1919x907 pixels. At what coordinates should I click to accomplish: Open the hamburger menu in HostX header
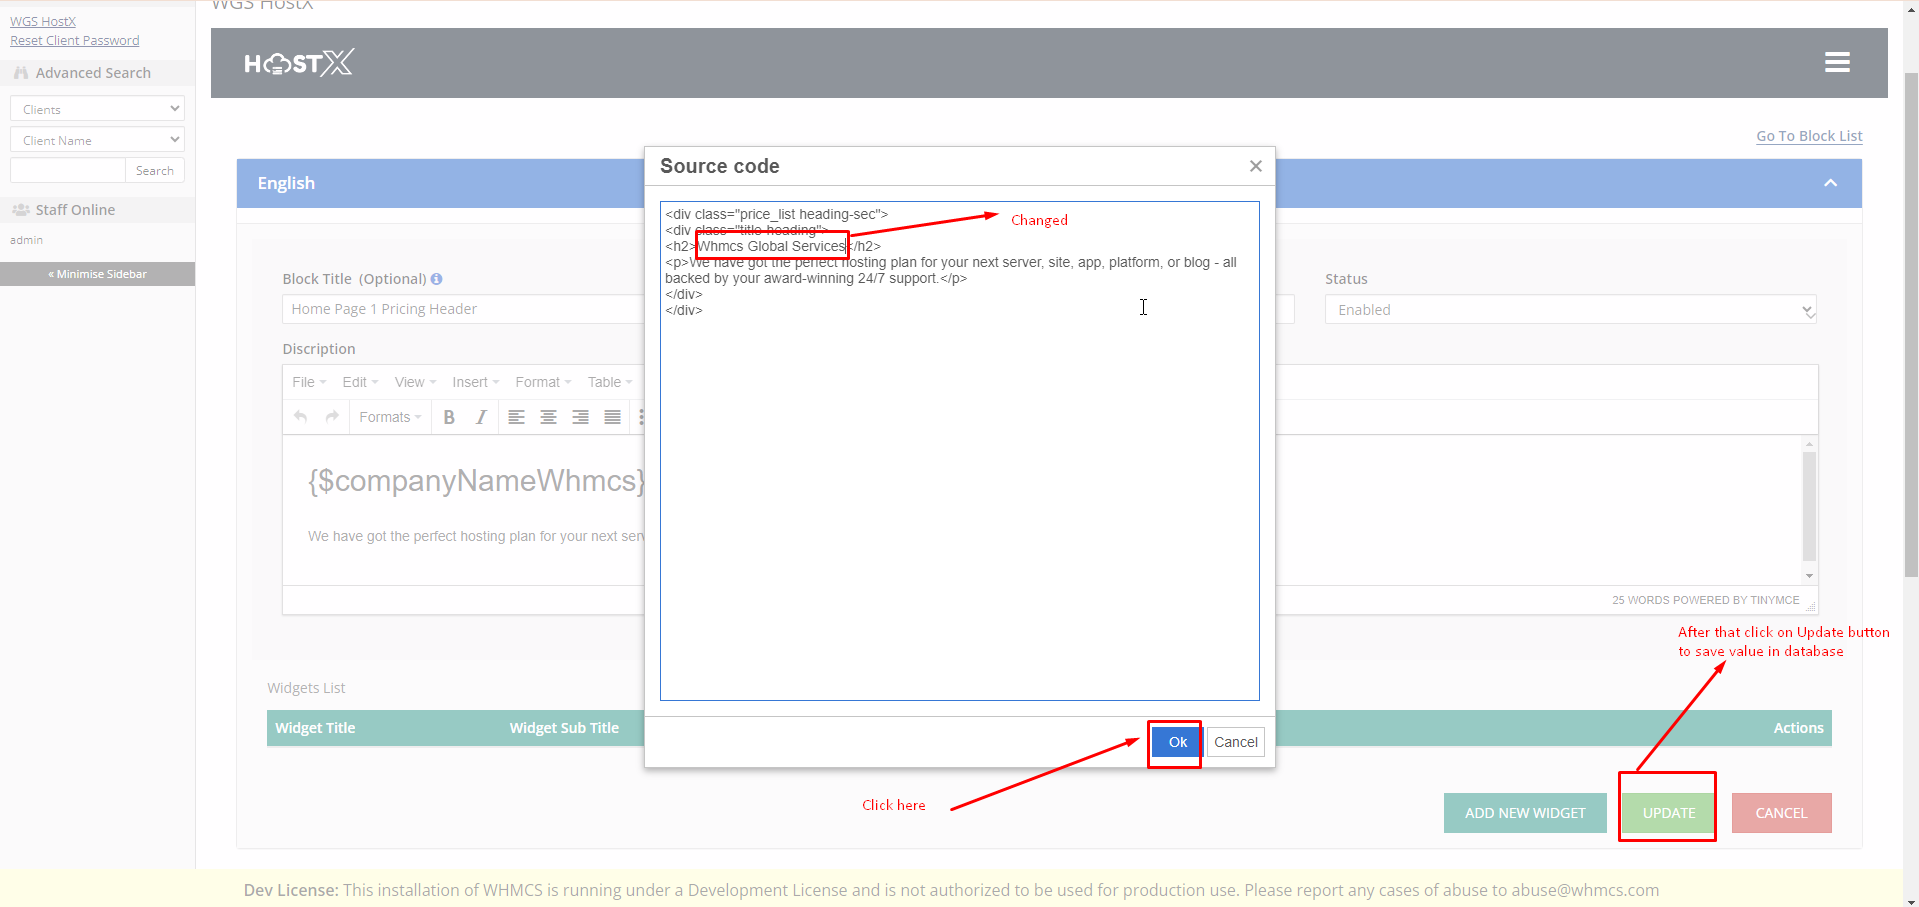pos(1837,62)
